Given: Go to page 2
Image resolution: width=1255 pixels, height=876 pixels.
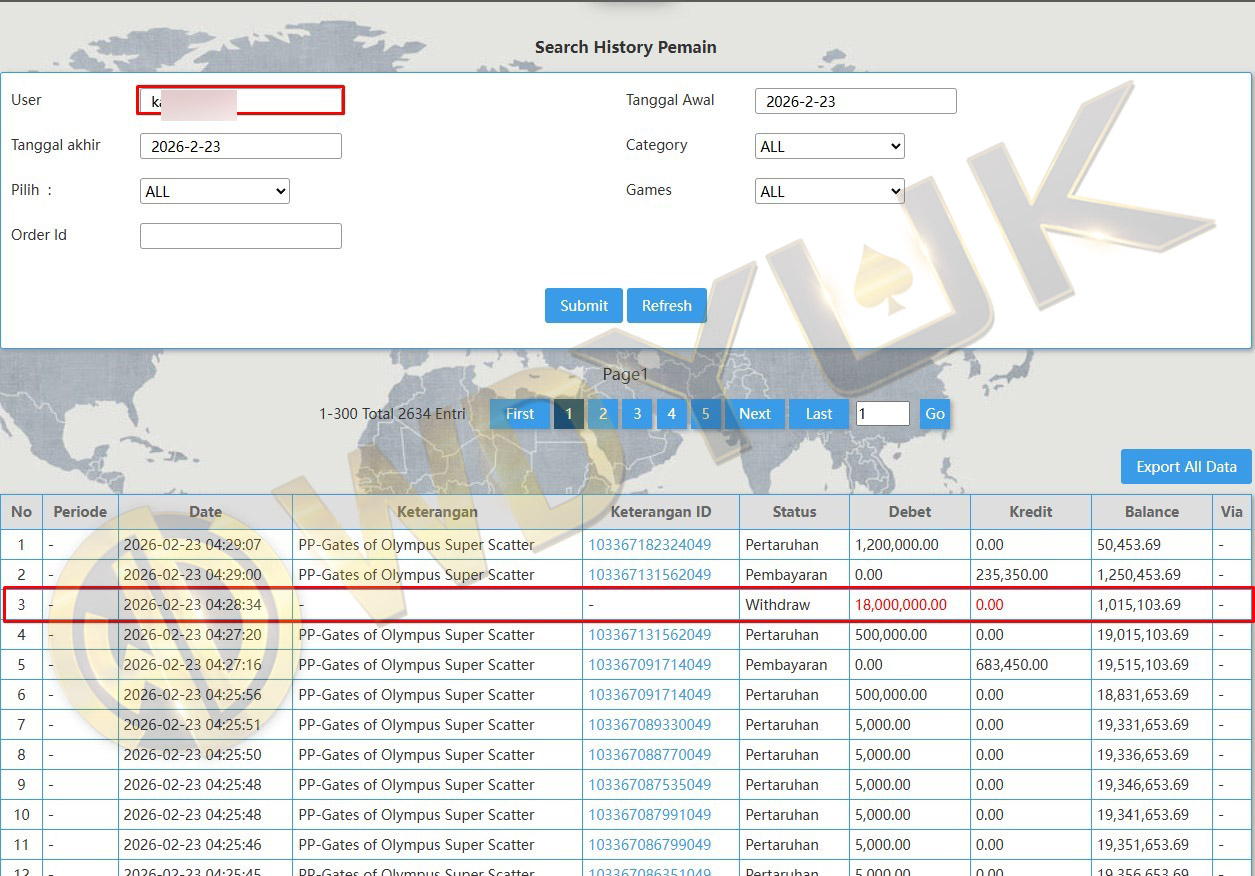Looking at the screenshot, I should [x=602, y=414].
